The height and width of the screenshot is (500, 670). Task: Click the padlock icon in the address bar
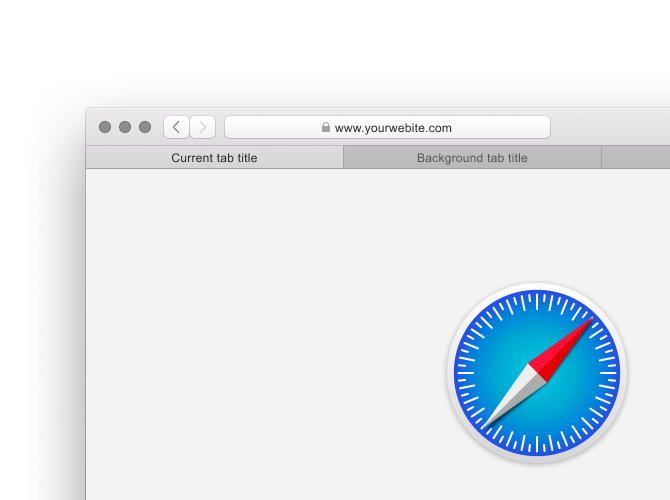coord(326,127)
